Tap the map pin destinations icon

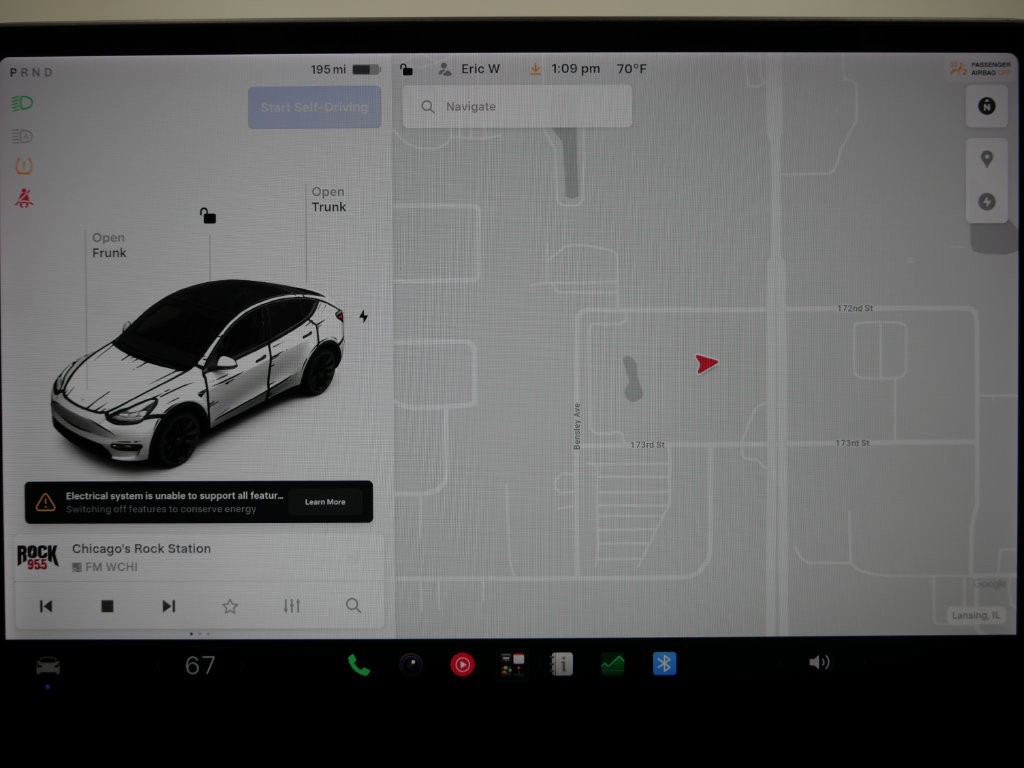coord(987,159)
